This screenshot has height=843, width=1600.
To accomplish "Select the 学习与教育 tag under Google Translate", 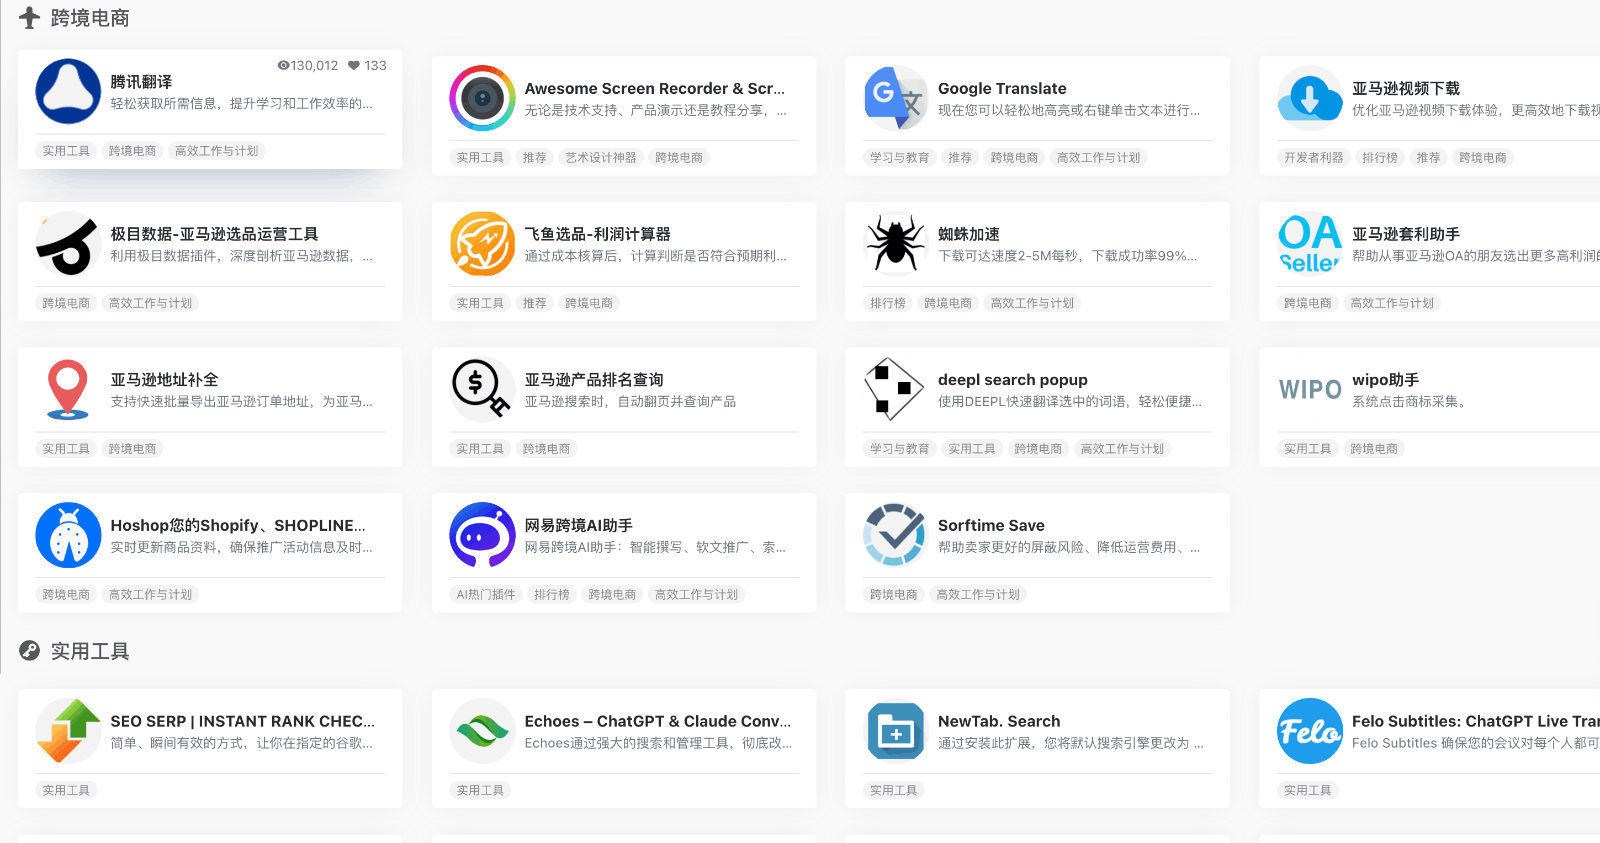I will pos(899,158).
